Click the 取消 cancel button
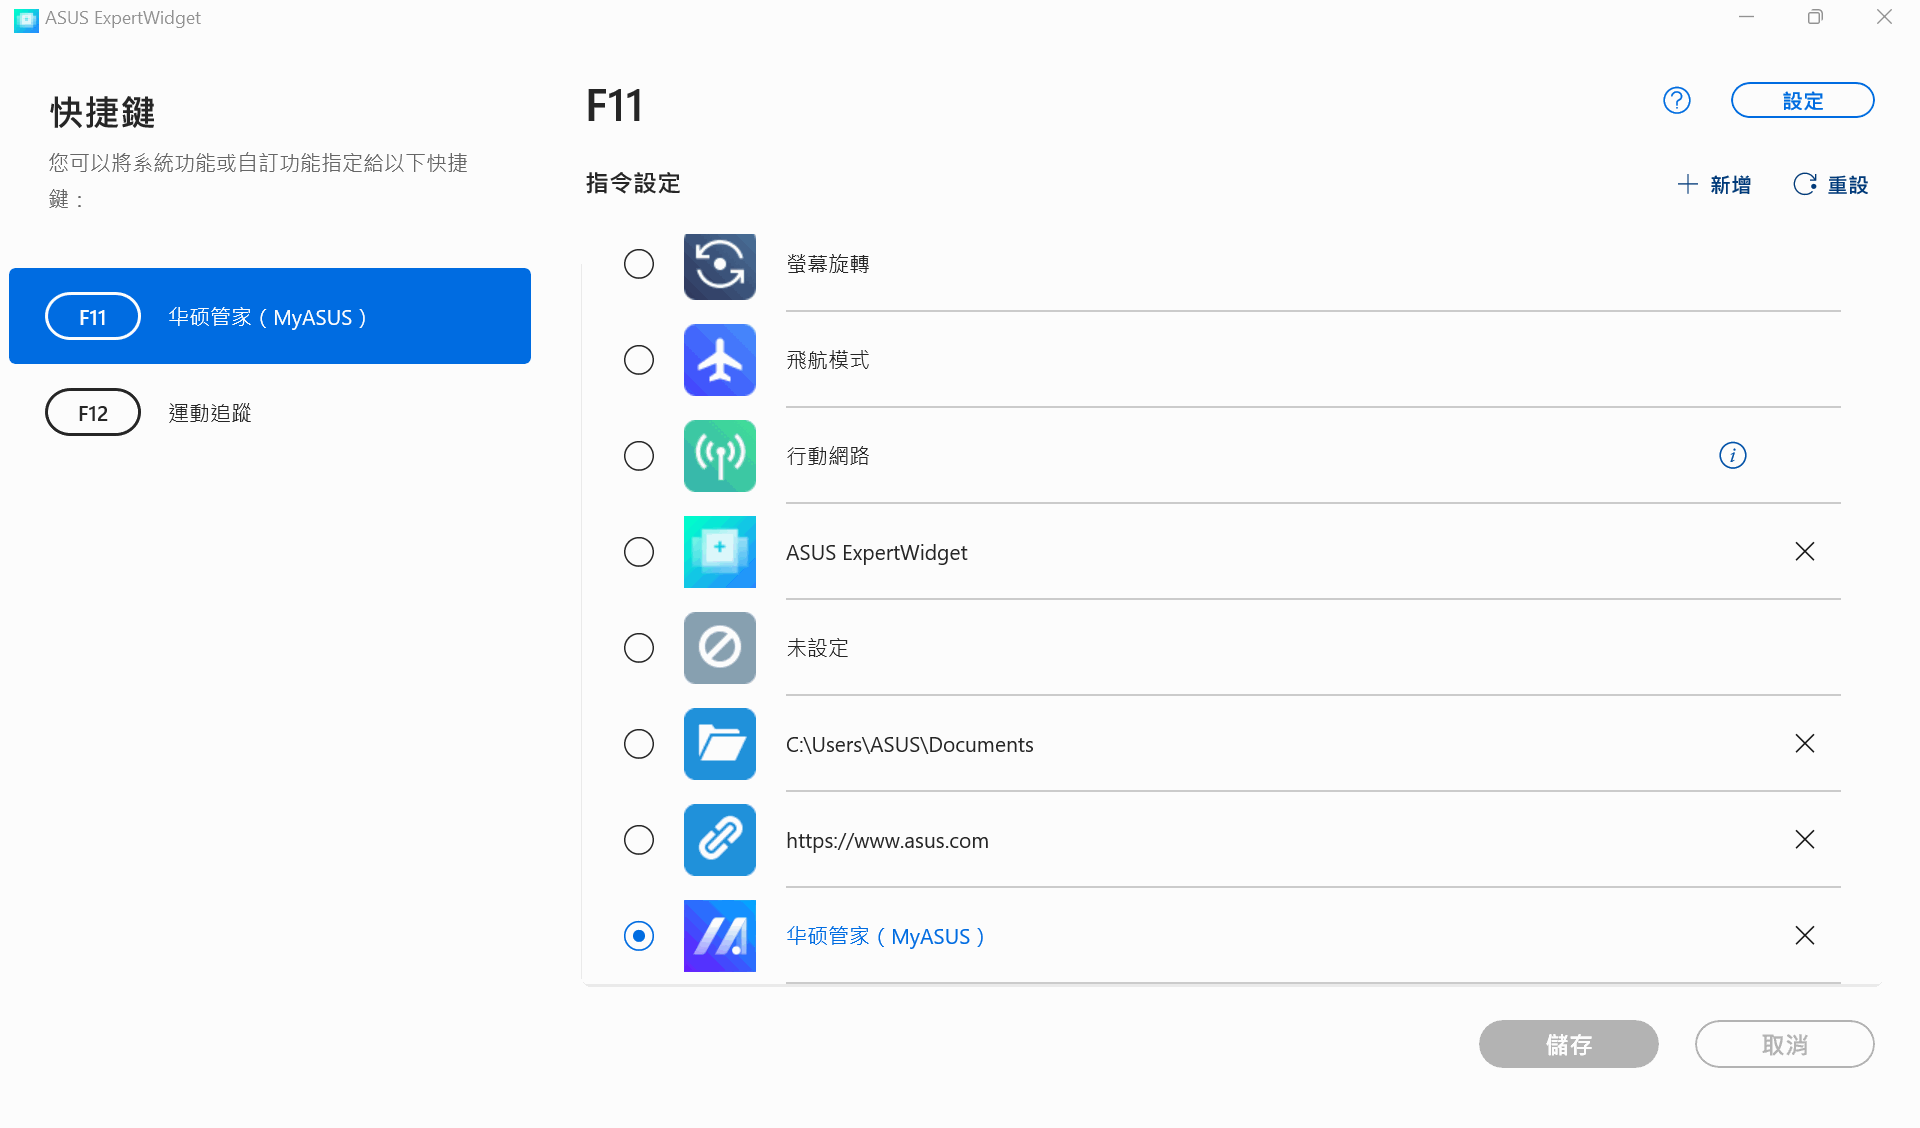 (1784, 1044)
